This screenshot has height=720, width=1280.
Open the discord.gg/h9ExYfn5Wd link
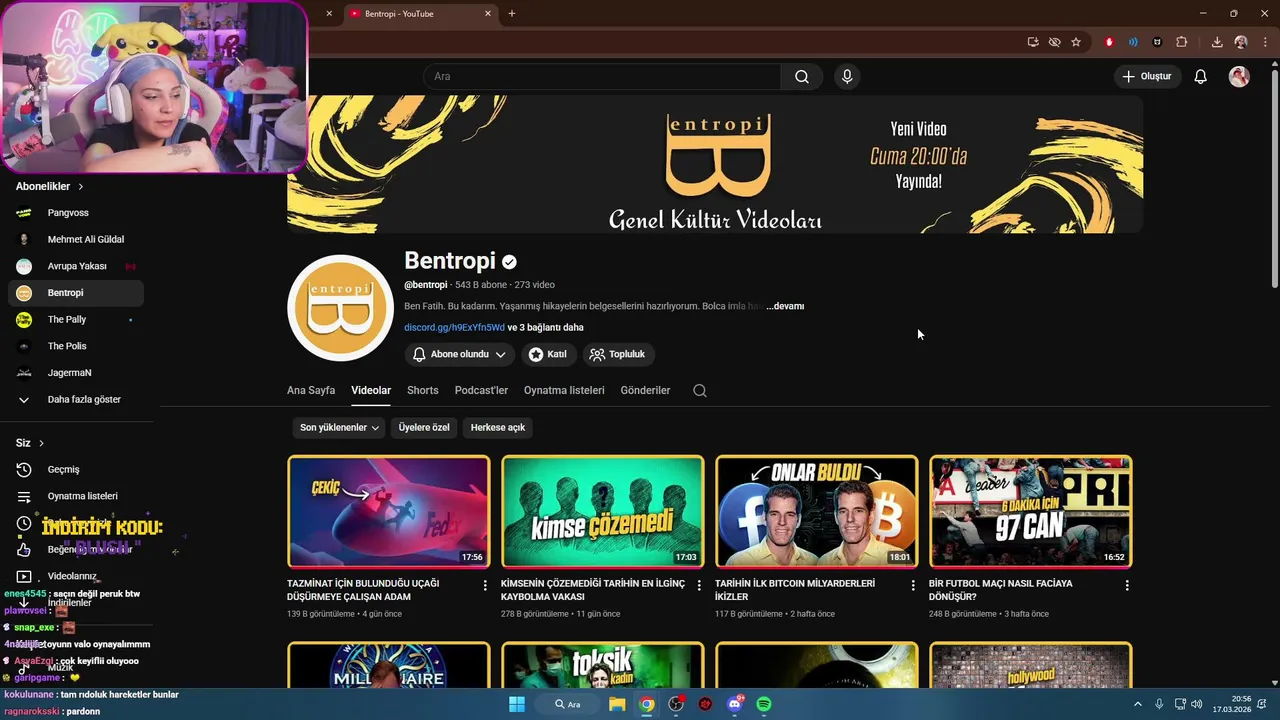pyautogui.click(x=454, y=327)
